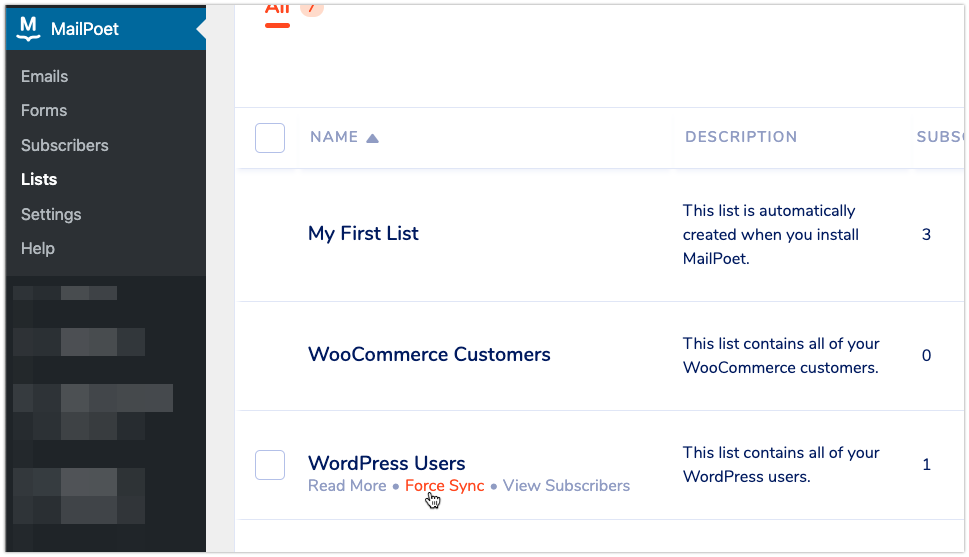Open Subscribers in the MailPoet sidebar
The image size is (969, 557).
pos(64,145)
